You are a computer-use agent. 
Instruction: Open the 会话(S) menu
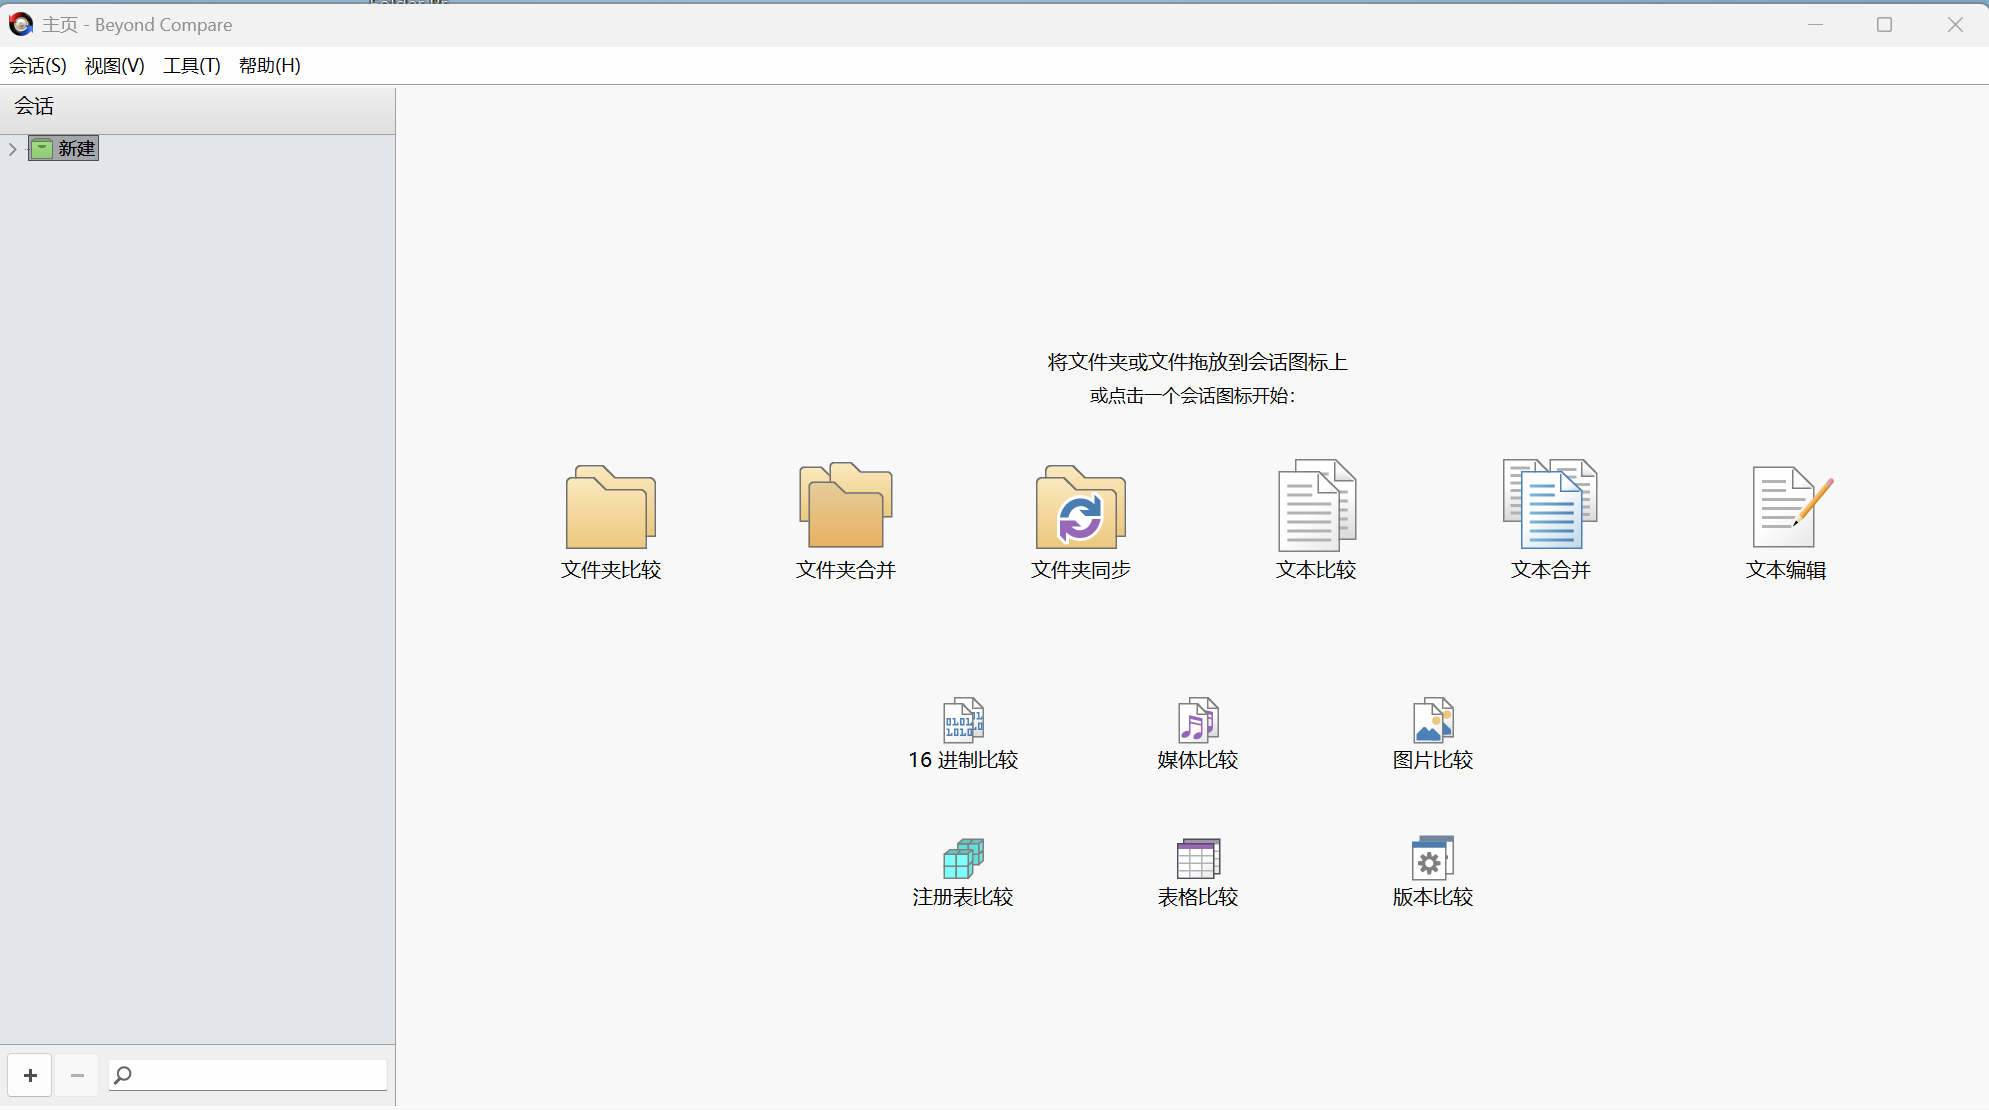pos(36,65)
